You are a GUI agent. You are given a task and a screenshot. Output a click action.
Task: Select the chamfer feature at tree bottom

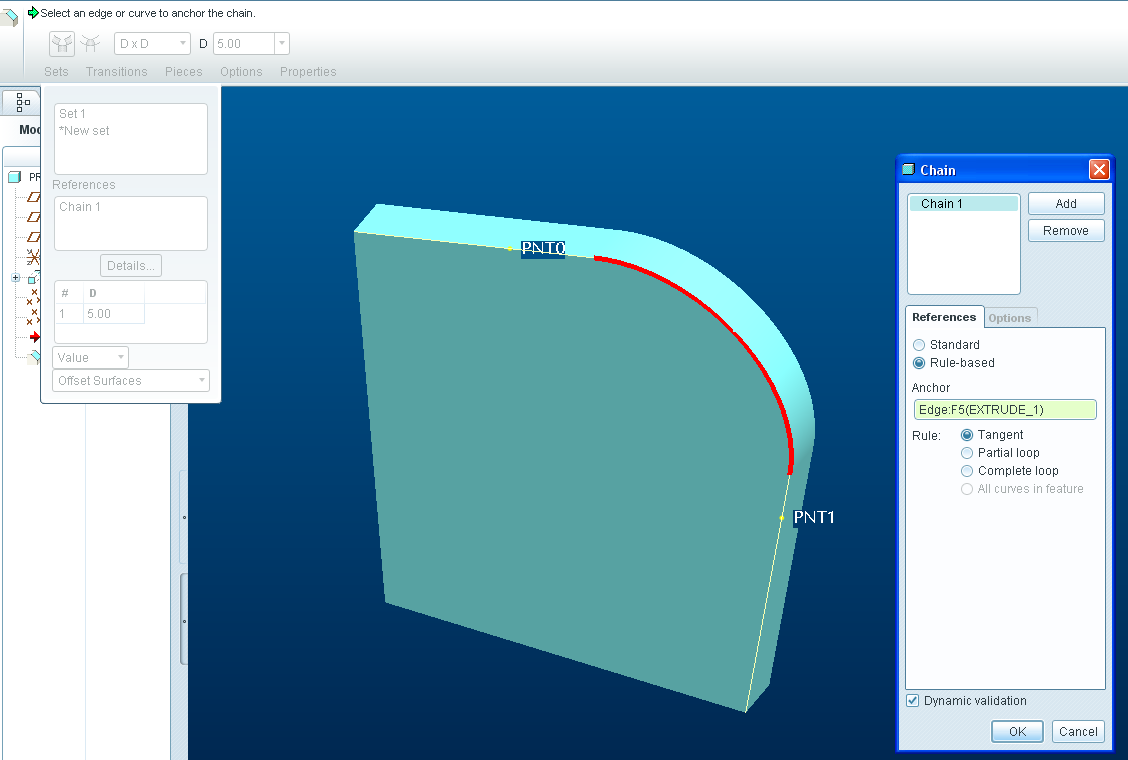(x=35, y=356)
